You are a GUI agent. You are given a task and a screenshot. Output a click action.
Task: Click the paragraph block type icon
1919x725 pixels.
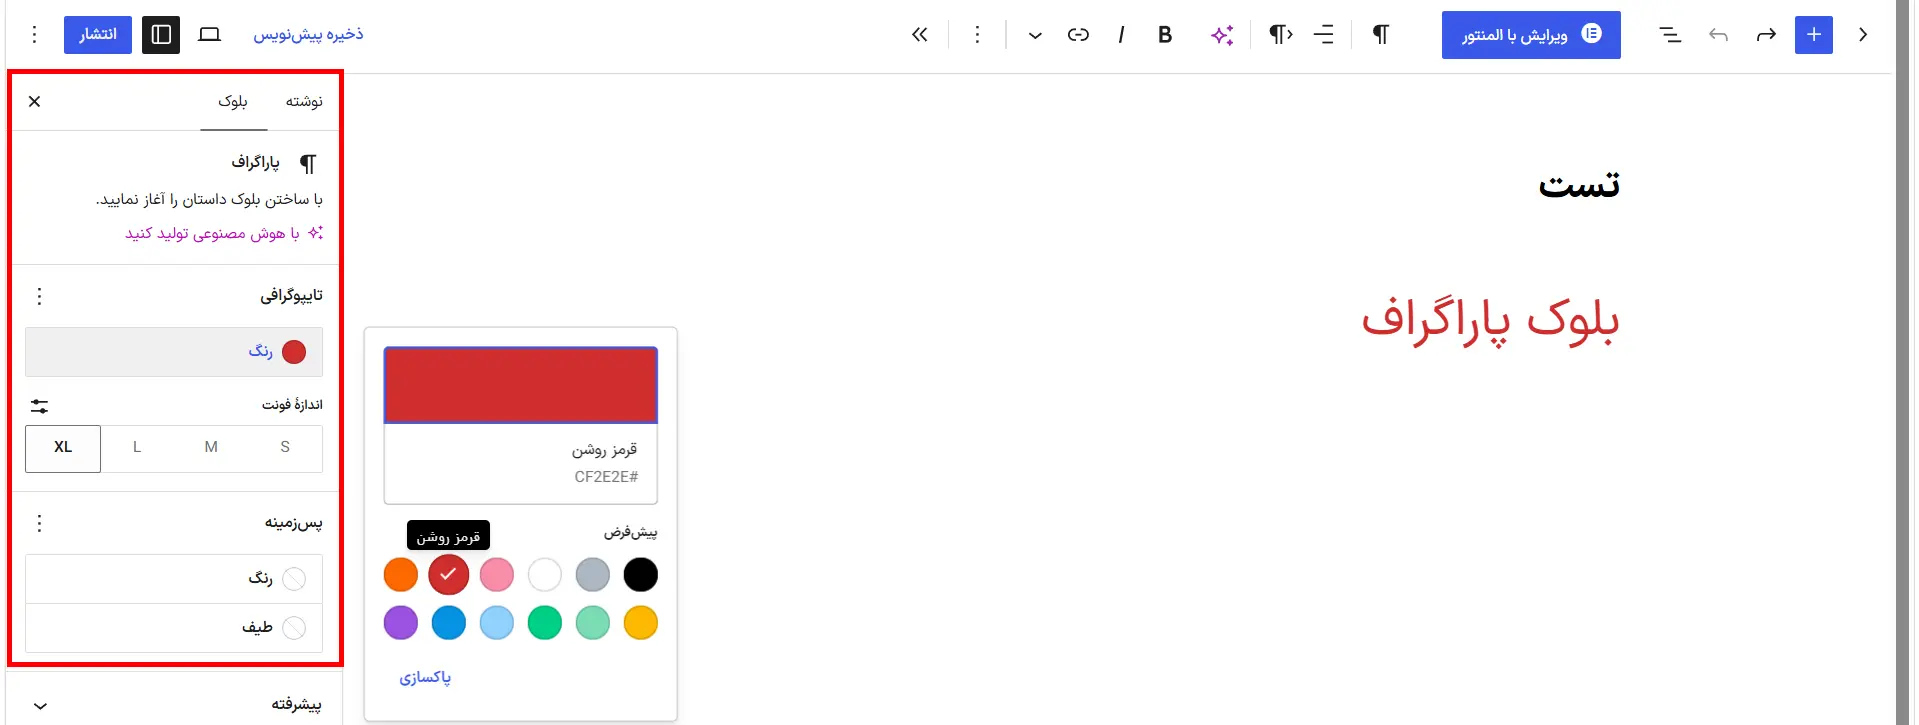tap(1380, 35)
